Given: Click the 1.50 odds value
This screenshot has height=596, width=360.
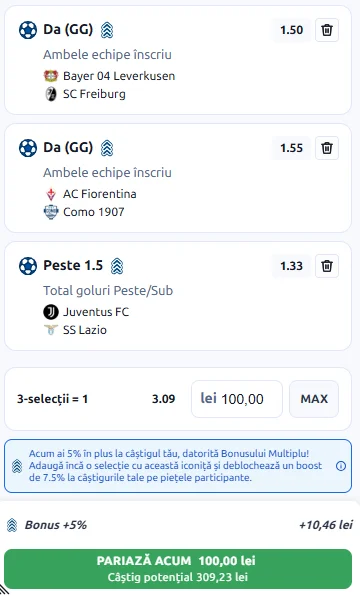Looking at the screenshot, I should click(292, 30).
